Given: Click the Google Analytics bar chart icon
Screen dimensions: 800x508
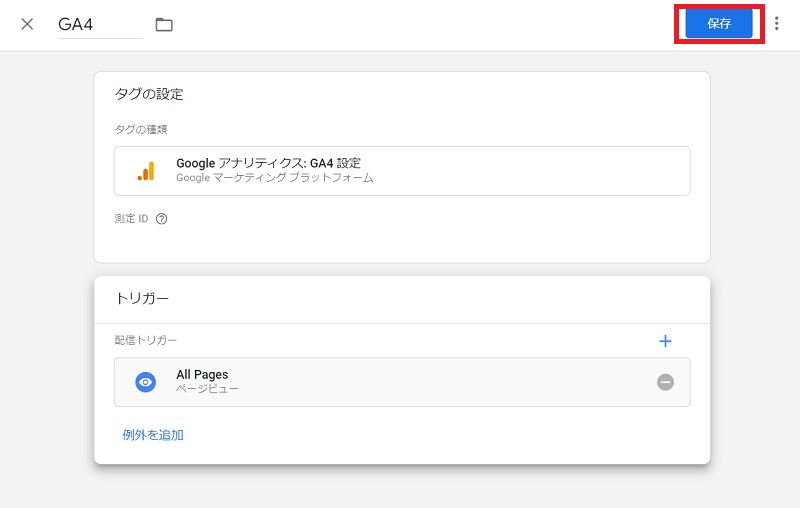Looking at the screenshot, I should coord(146,171).
